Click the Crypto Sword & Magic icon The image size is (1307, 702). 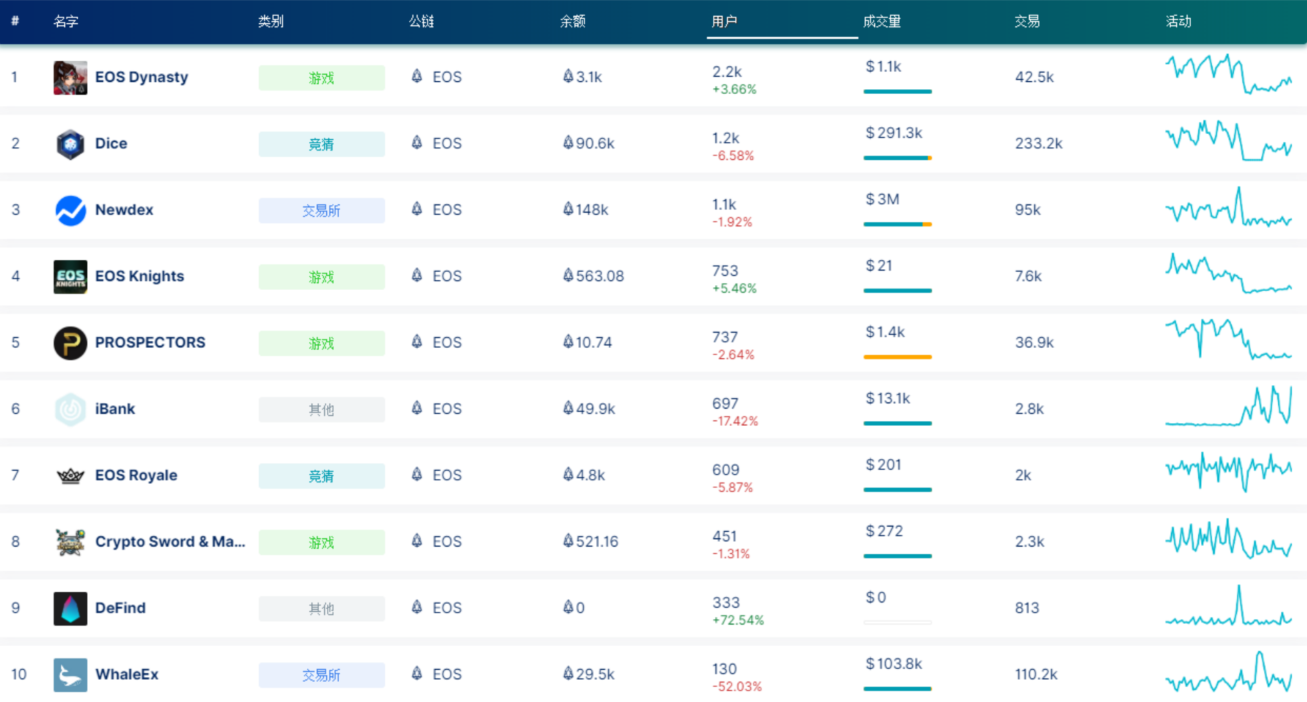tap(70, 542)
